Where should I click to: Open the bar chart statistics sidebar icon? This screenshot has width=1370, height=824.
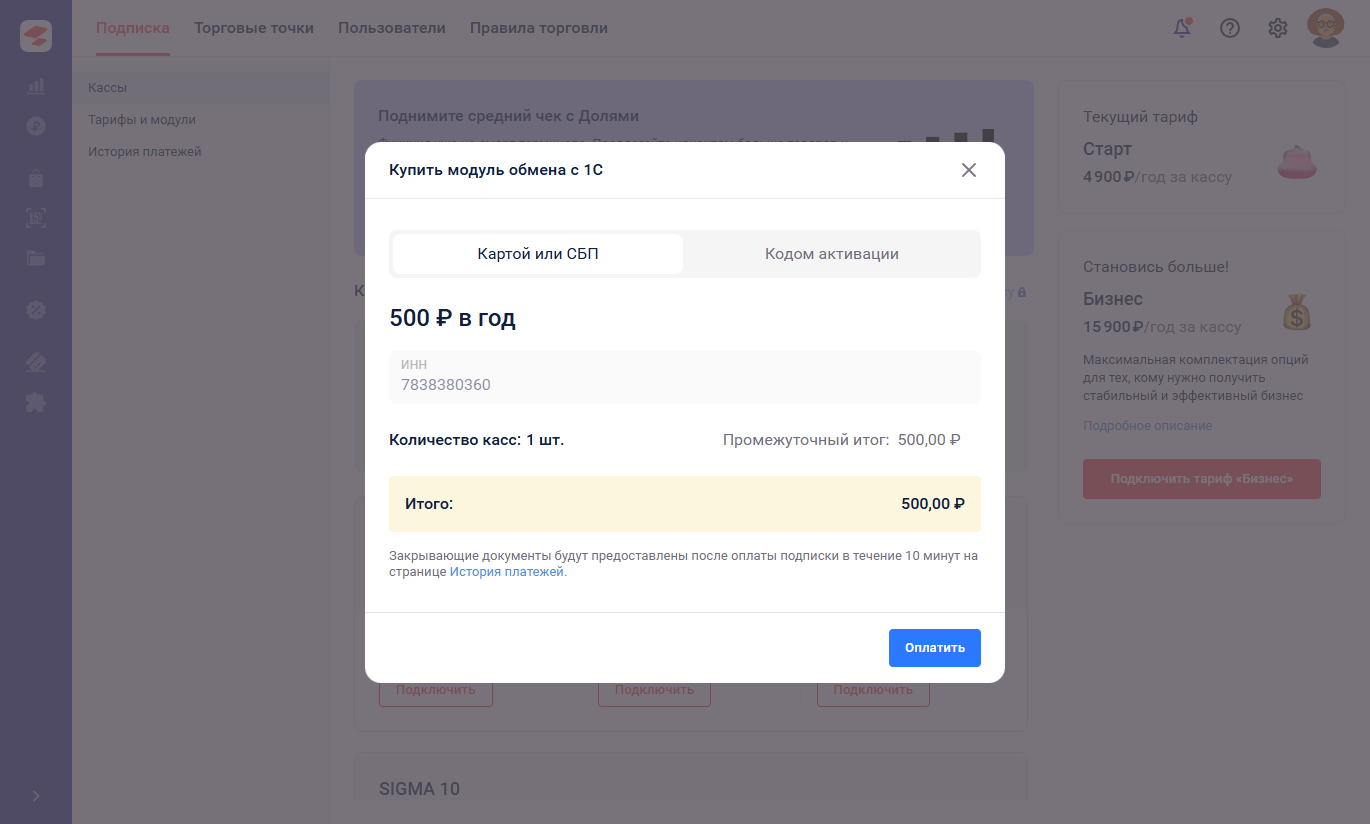click(x=36, y=86)
